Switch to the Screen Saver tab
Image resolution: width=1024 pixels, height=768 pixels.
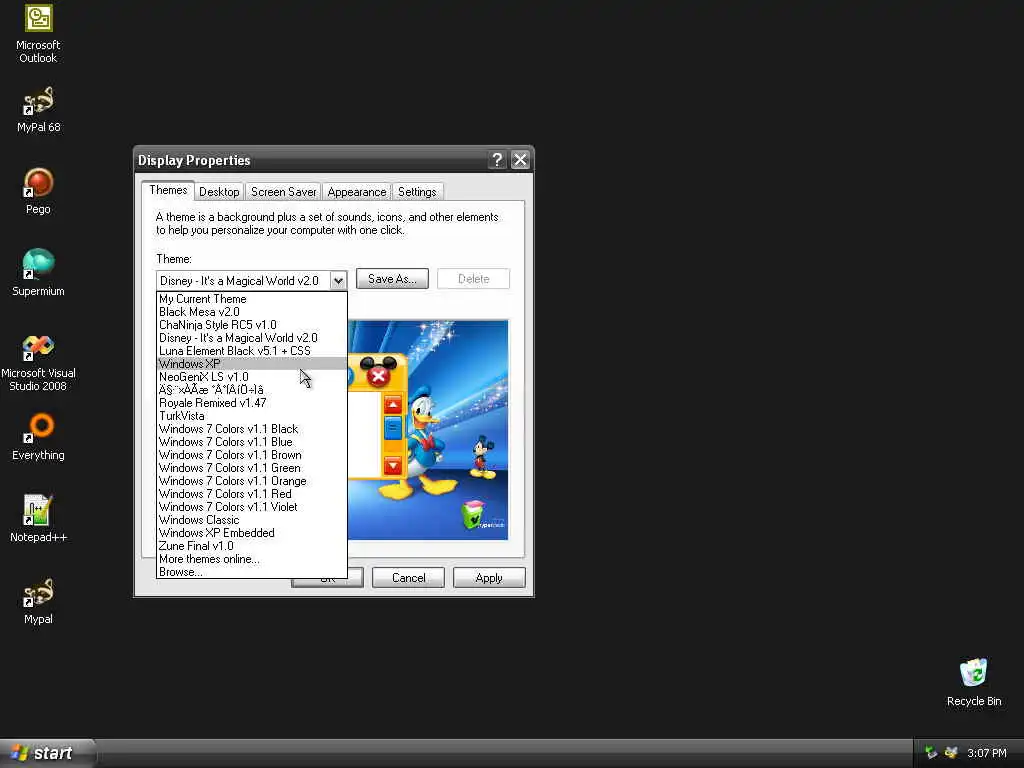283,192
